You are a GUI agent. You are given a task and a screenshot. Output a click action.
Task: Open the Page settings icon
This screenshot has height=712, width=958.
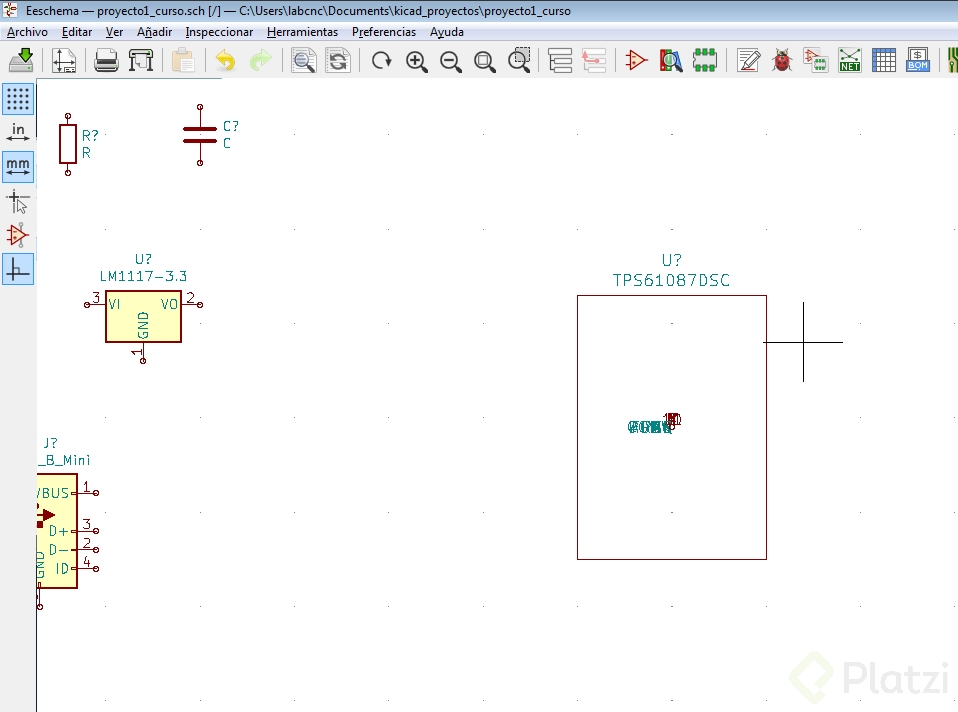[64, 61]
